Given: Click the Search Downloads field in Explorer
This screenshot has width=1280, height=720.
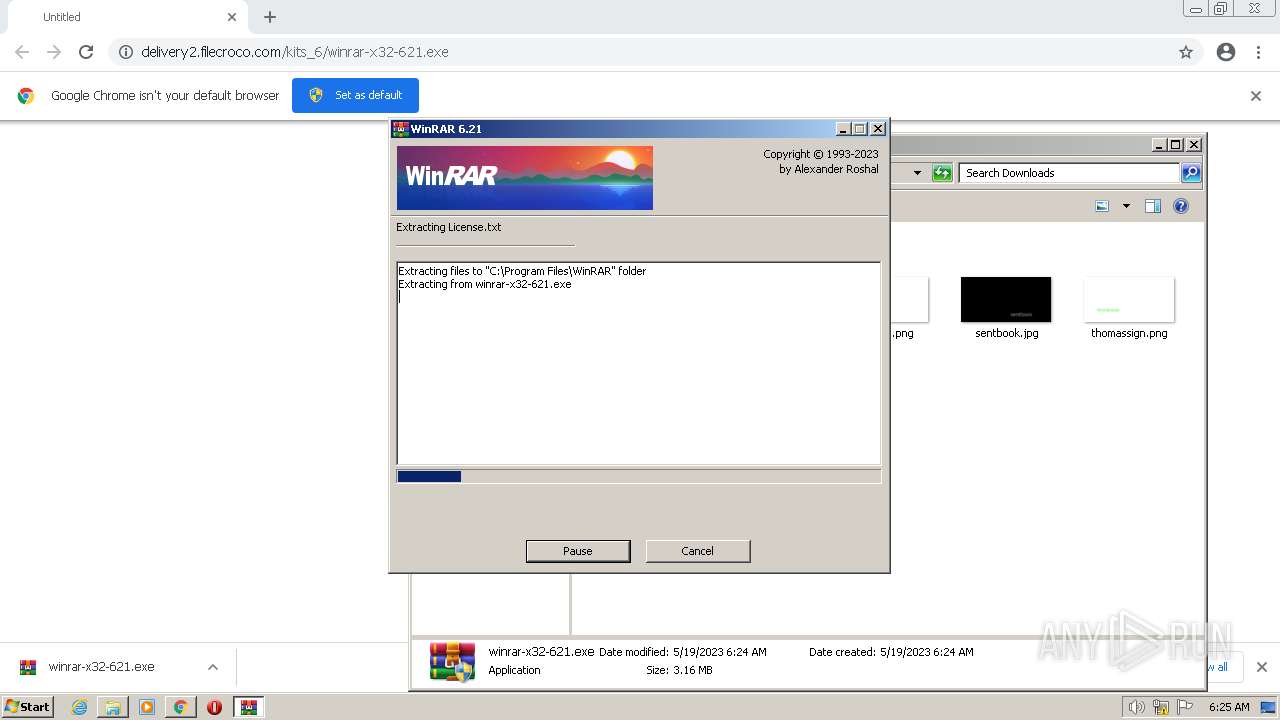Looking at the screenshot, I should pyautogui.click(x=1069, y=173).
